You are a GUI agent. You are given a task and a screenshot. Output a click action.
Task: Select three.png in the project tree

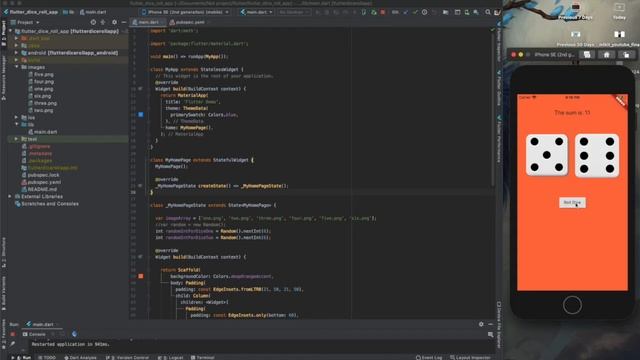point(42,103)
